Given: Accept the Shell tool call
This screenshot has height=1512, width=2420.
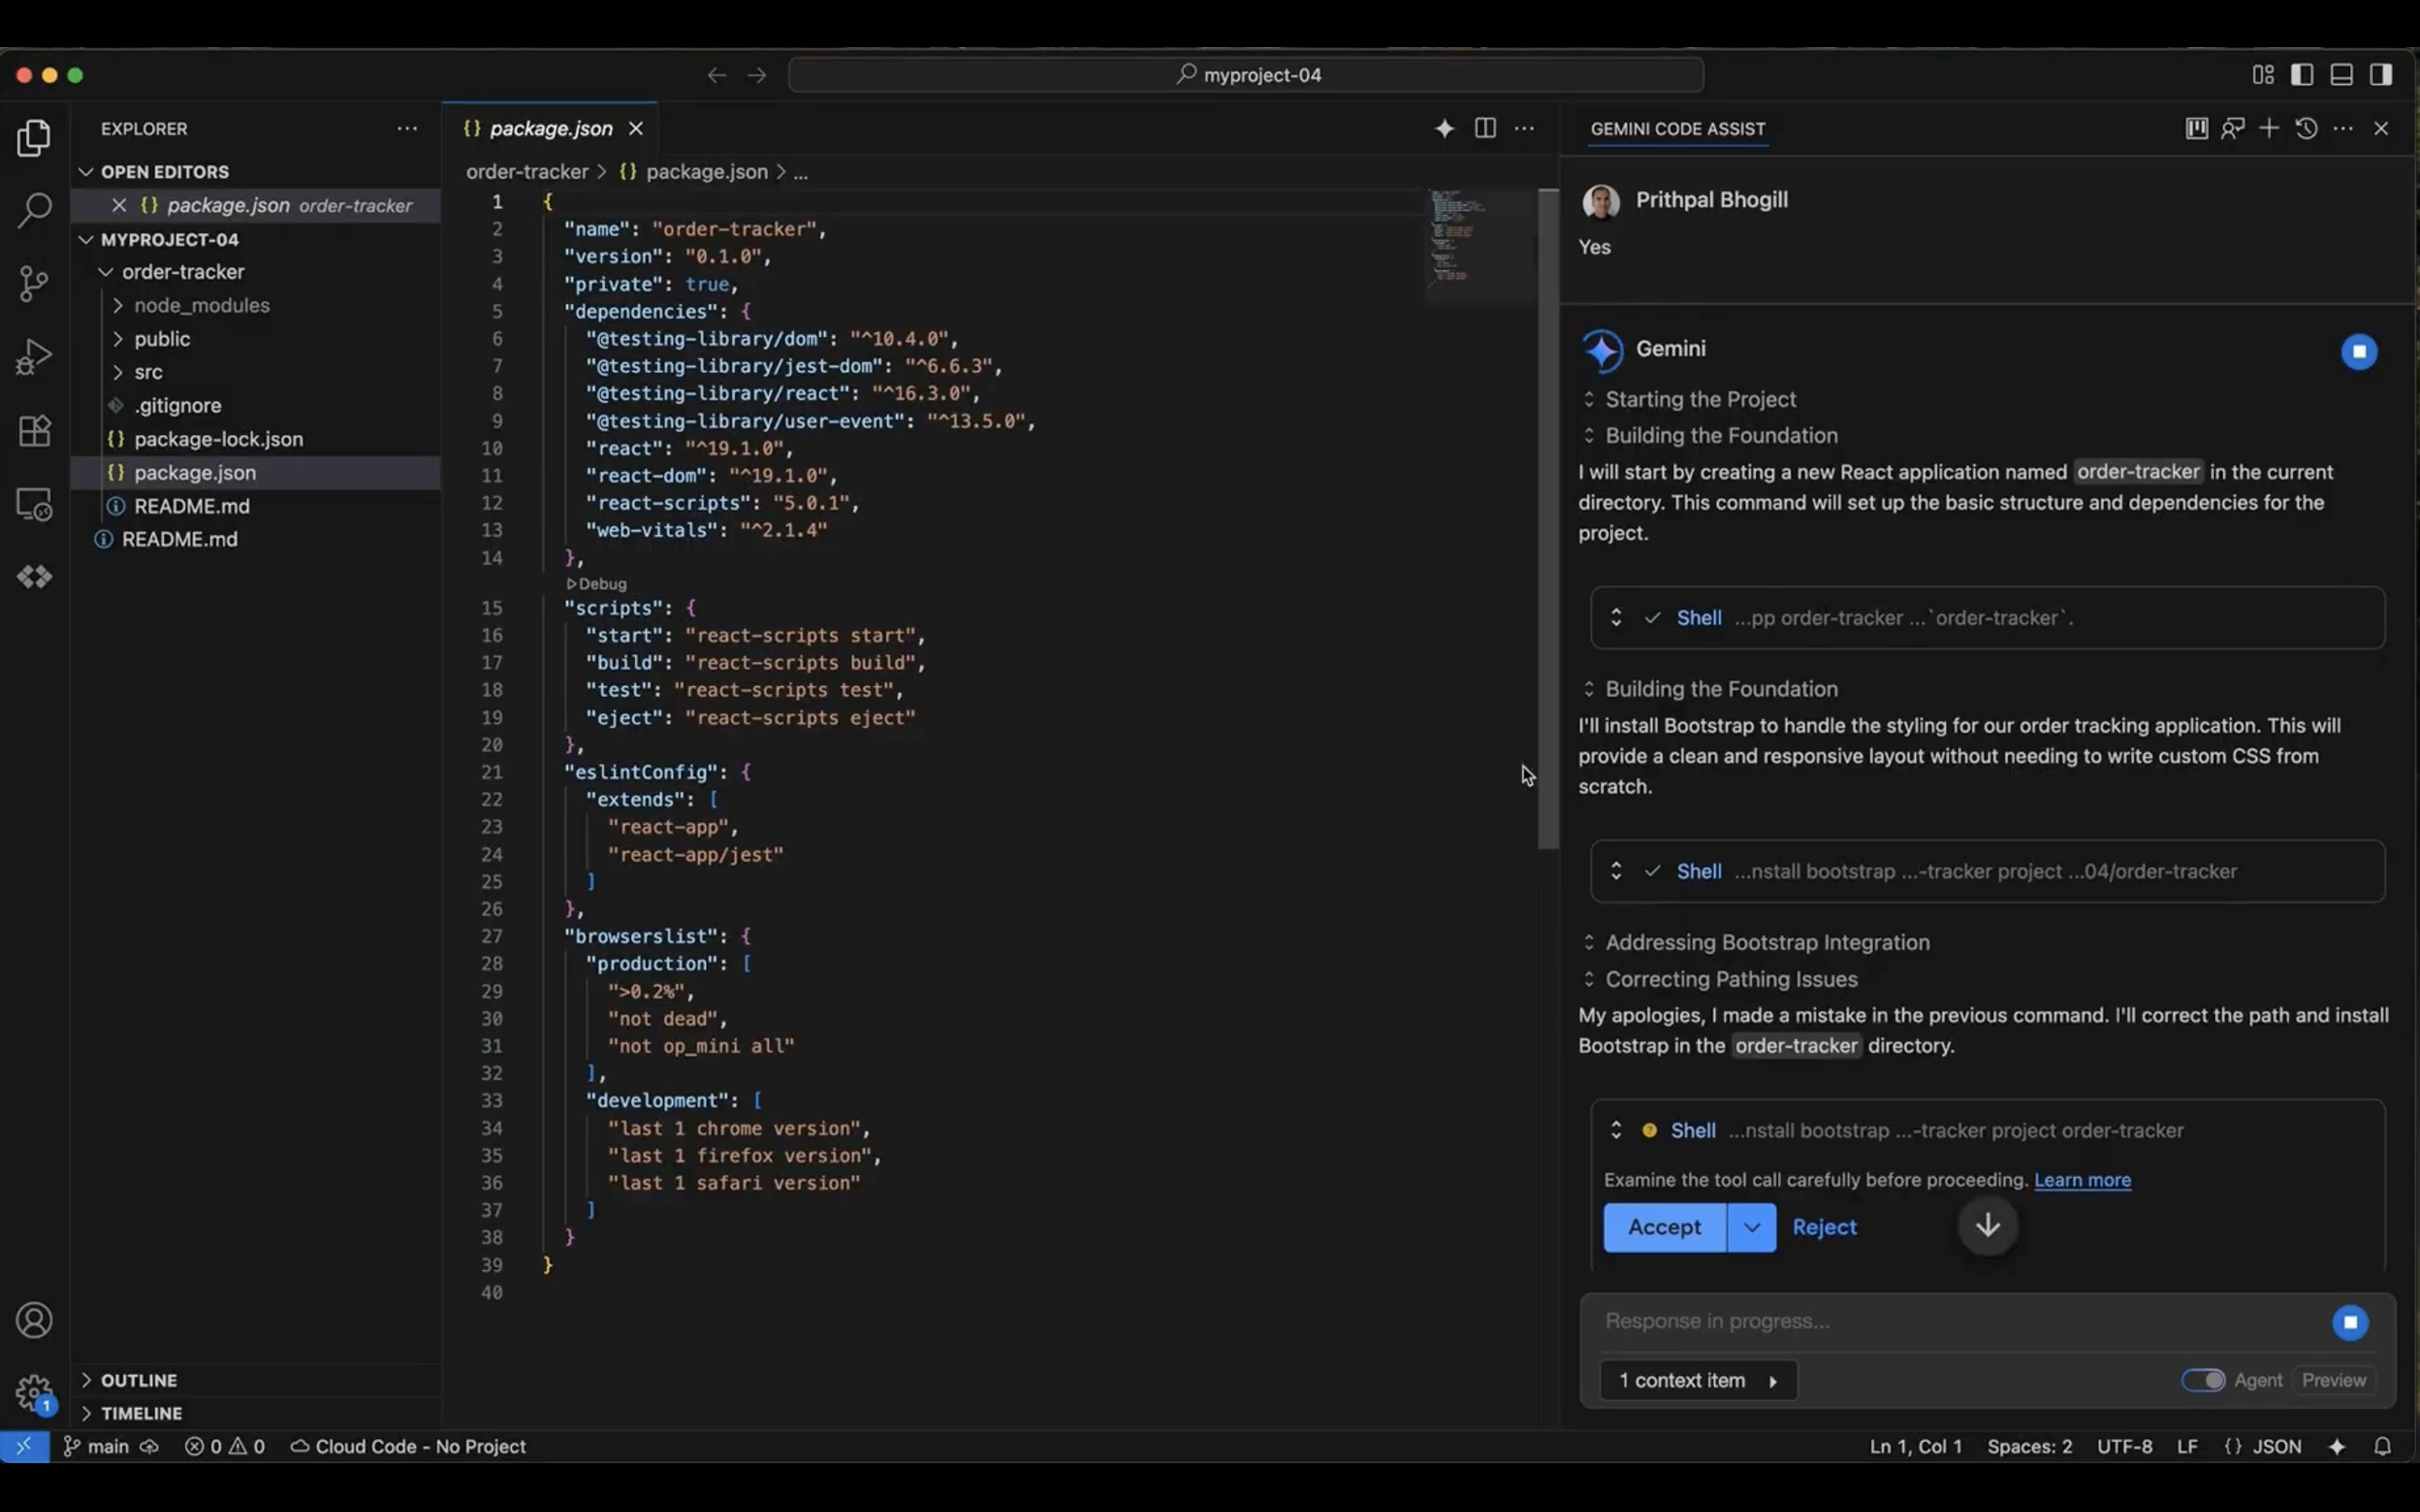Looking at the screenshot, I should (x=1664, y=1227).
